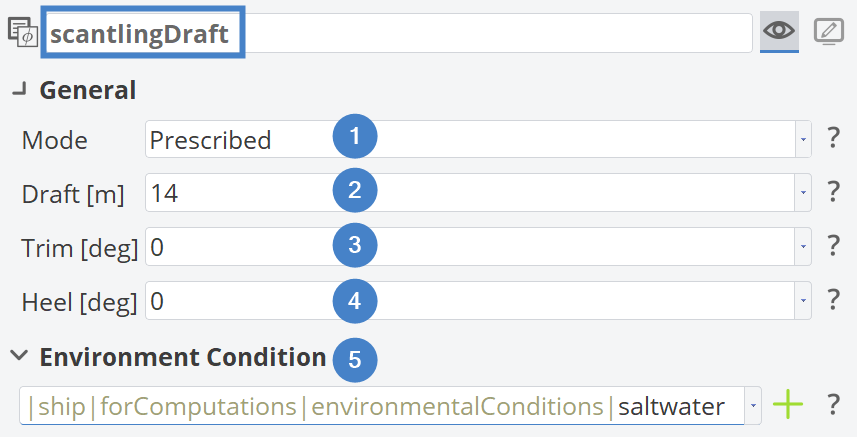The width and height of the screenshot is (857, 437).
Task: Click the object type icon beside scantlingDraft
Action: point(22,33)
